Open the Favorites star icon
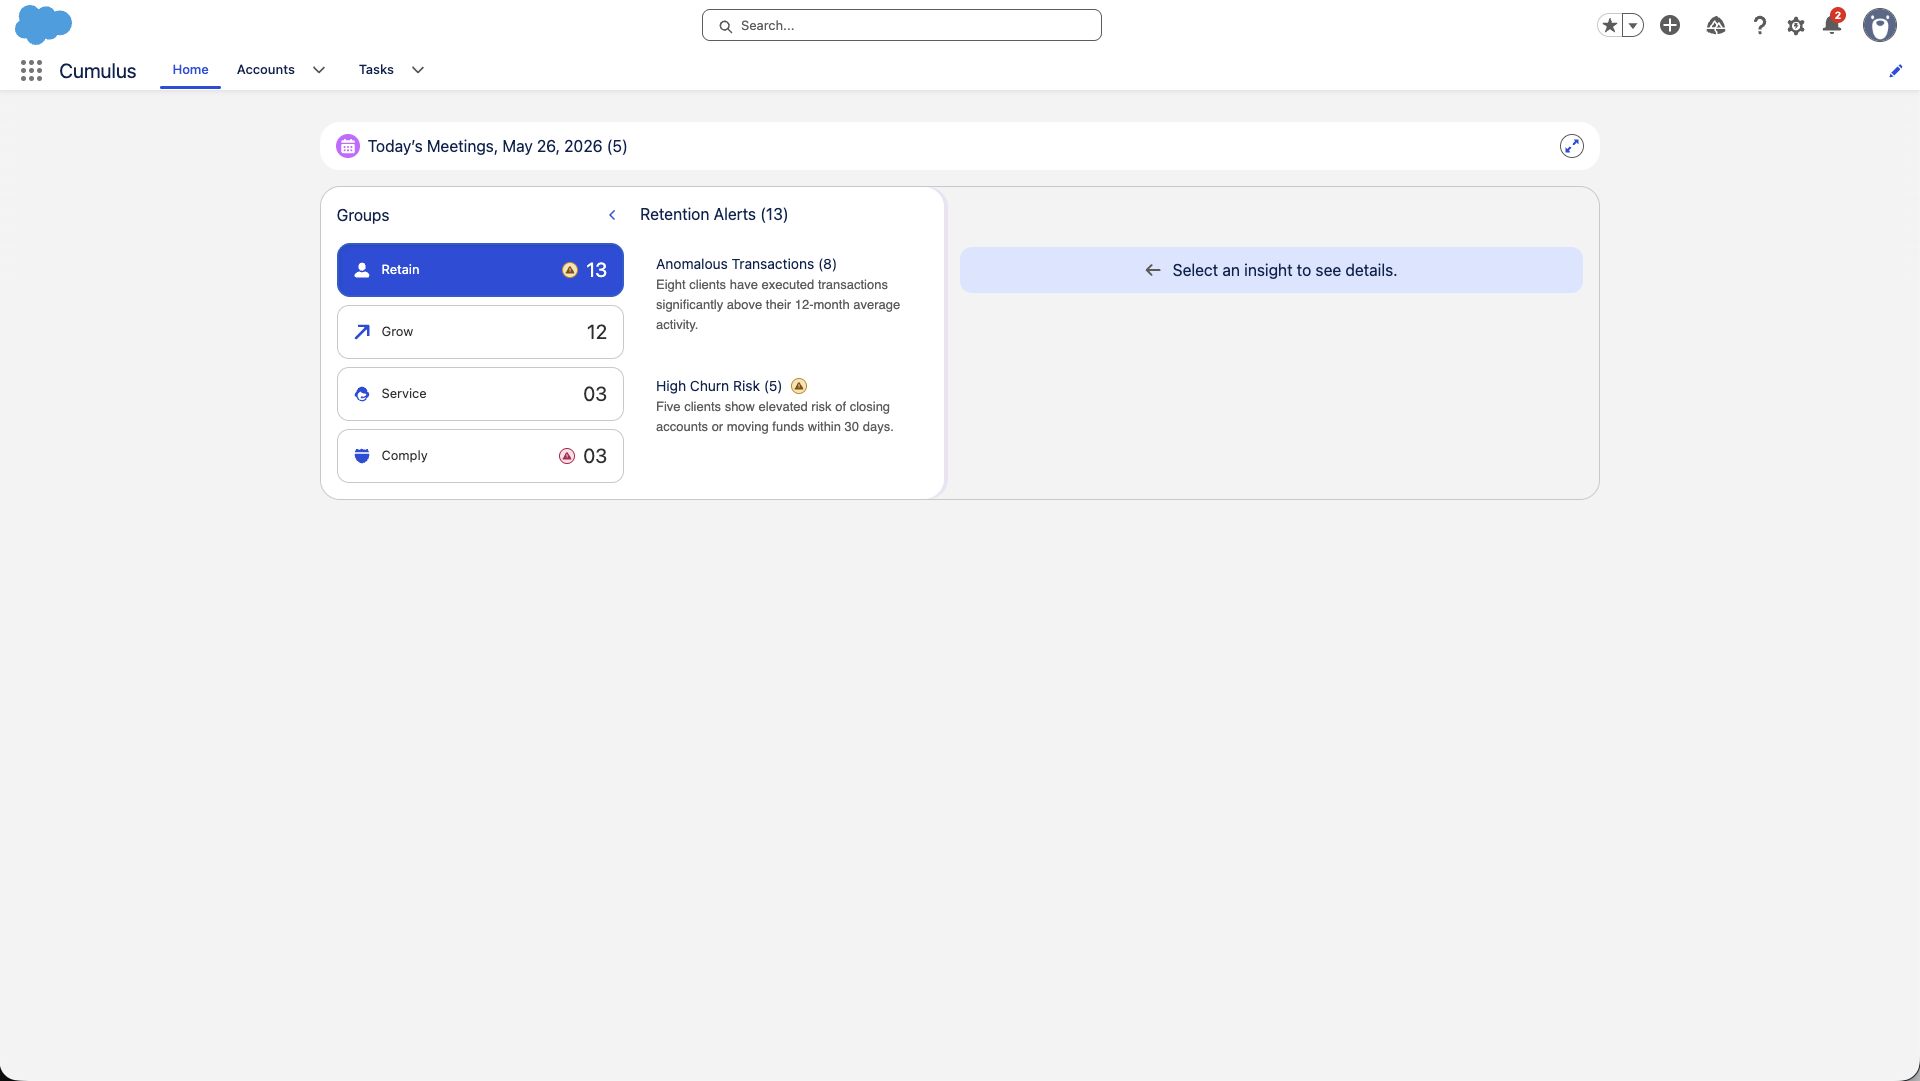This screenshot has width=1920, height=1081. (x=1609, y=25)
